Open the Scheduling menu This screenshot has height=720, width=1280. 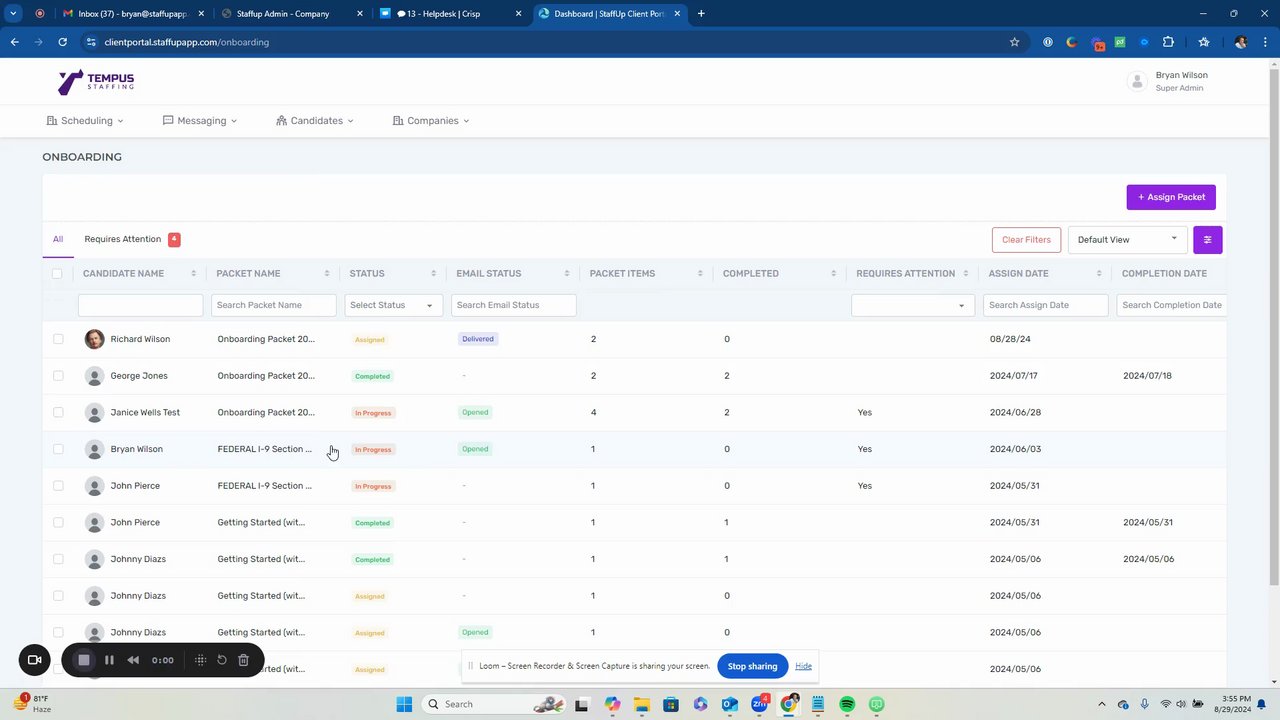pyautogui.click(x=85, y=121)
